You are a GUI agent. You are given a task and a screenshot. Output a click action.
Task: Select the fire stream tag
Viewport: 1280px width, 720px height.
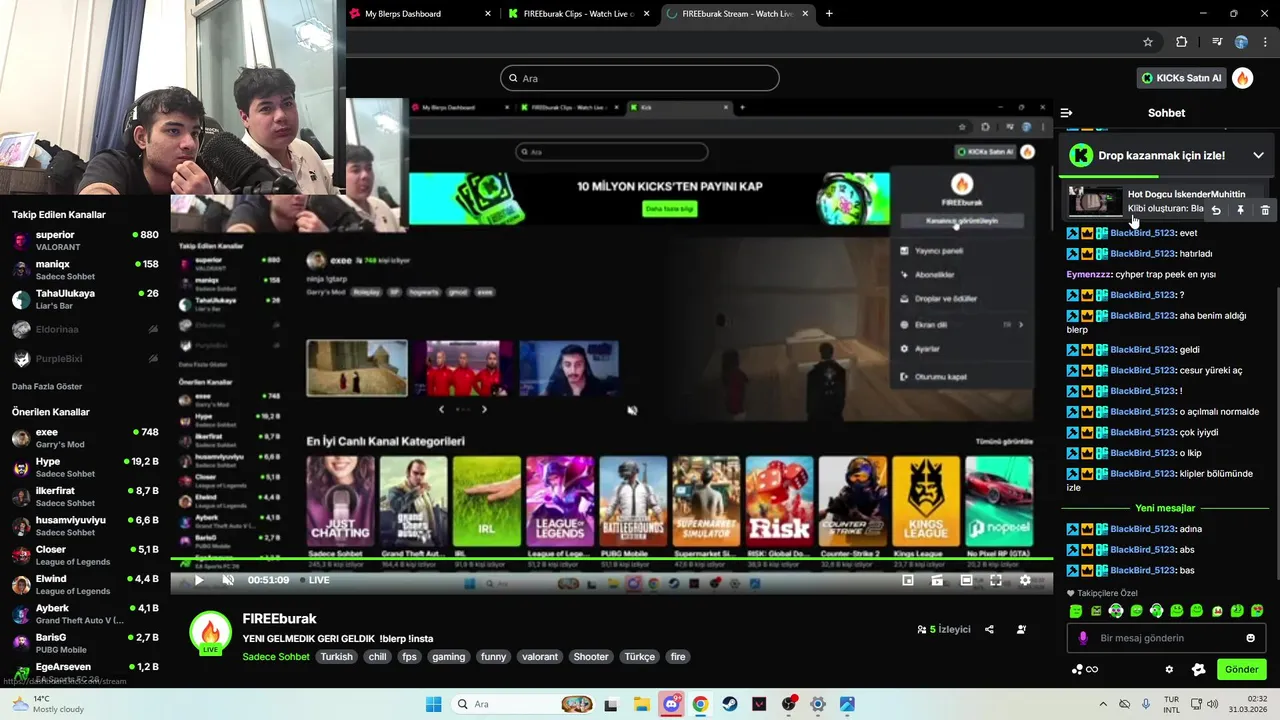coord(678,657)
